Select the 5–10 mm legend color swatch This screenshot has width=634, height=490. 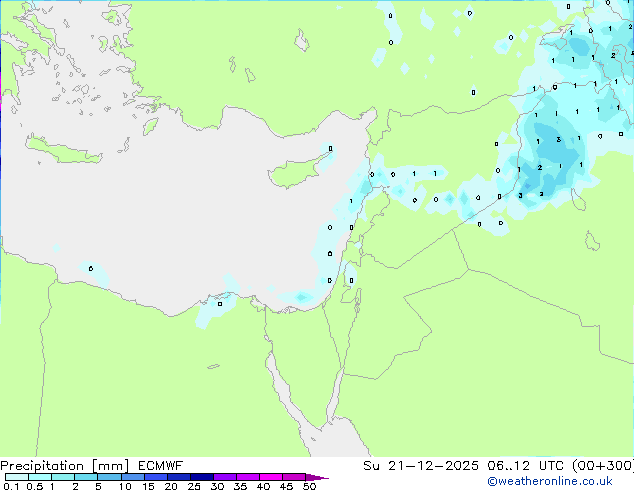pyautogui.click(x=109, y=477)
